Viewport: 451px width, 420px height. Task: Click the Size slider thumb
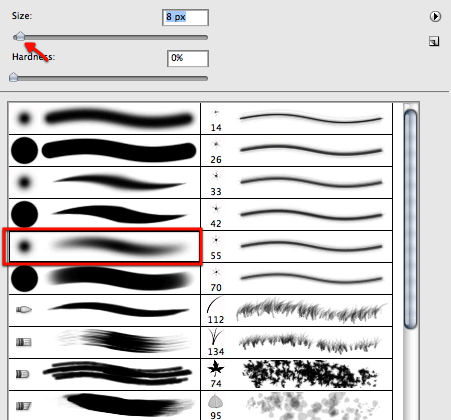point(20,36)
